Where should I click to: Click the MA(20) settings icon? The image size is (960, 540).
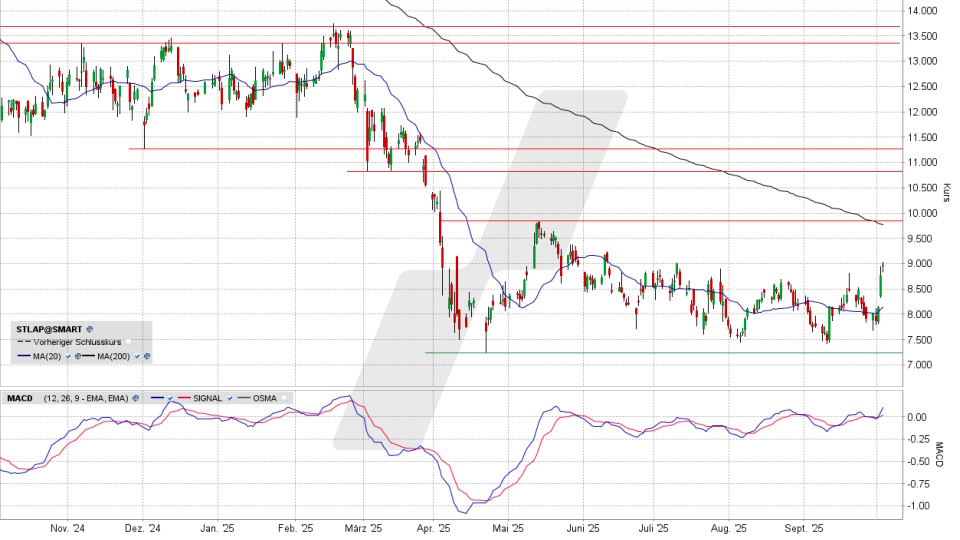78,356
